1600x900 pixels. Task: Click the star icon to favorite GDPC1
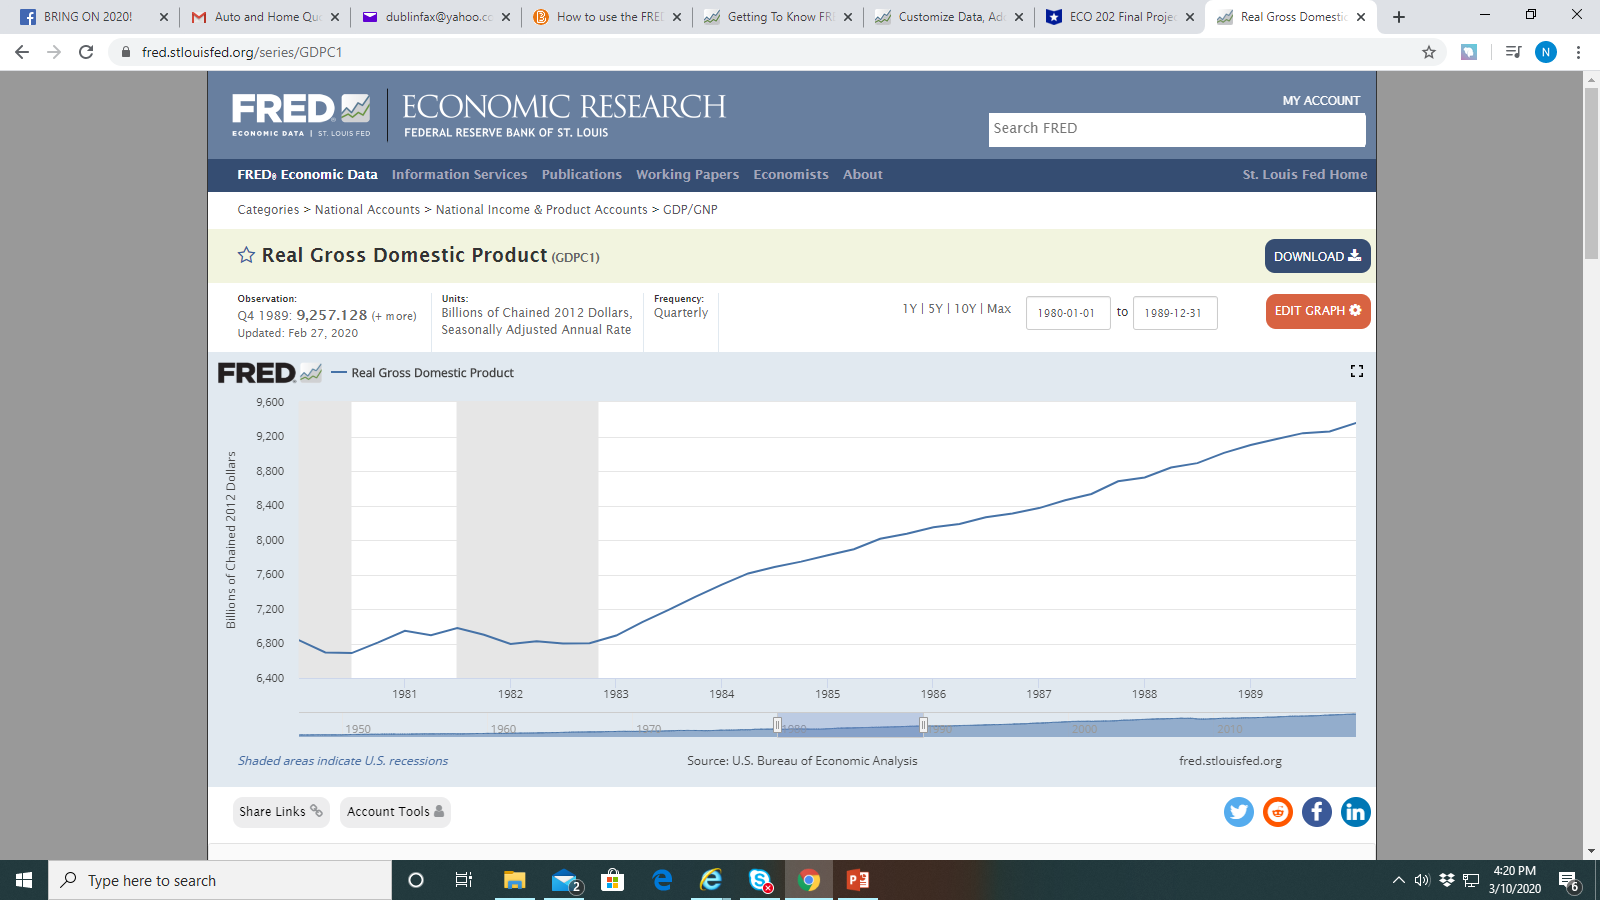click(x=245, y=255)
